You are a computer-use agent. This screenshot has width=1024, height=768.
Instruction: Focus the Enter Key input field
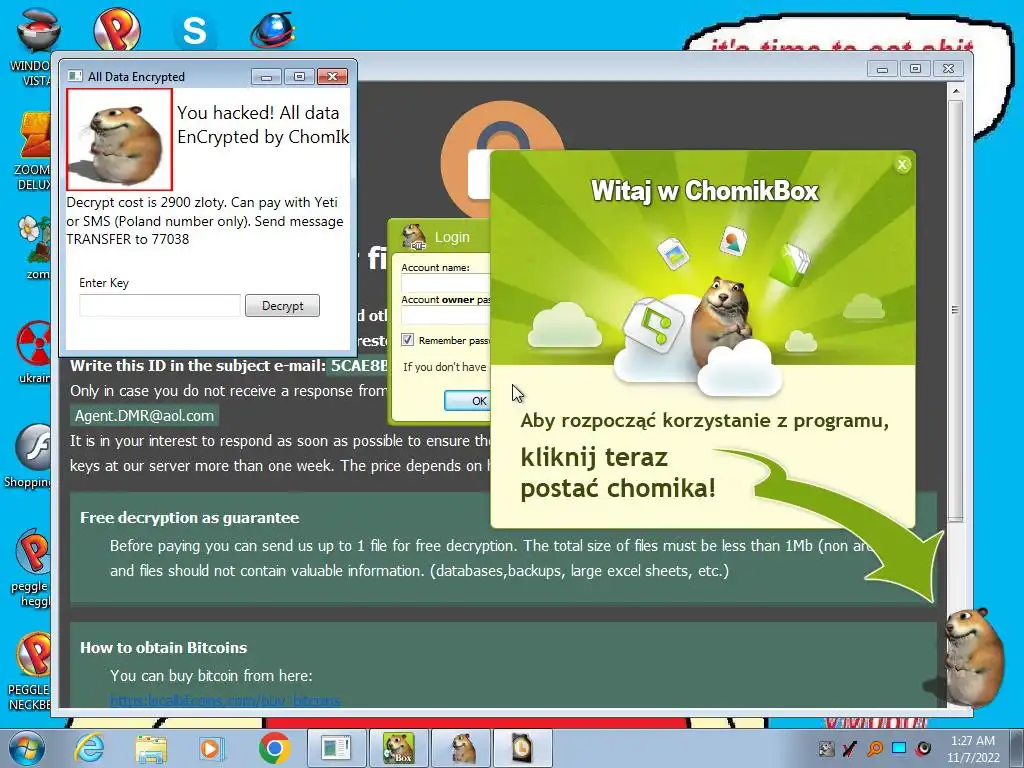coord(160,306)
